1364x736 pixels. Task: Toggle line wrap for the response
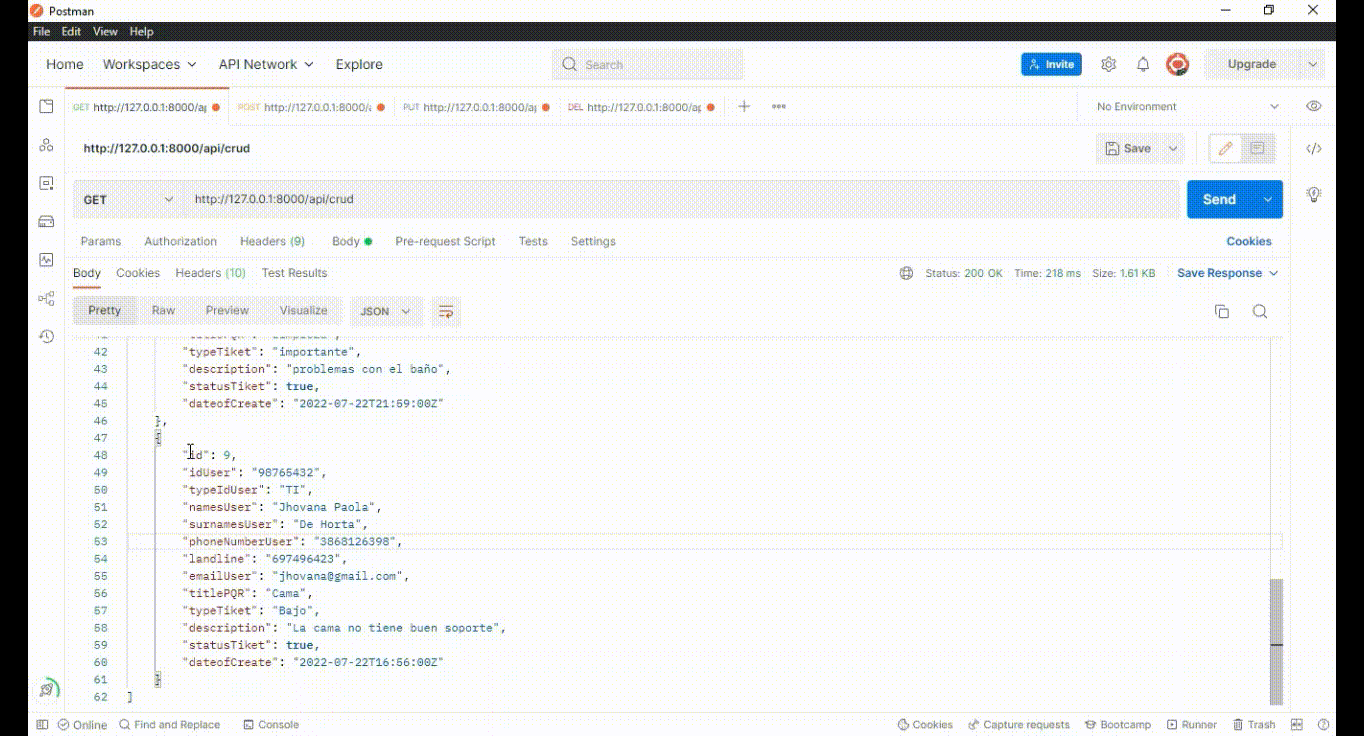pos(446,311)
